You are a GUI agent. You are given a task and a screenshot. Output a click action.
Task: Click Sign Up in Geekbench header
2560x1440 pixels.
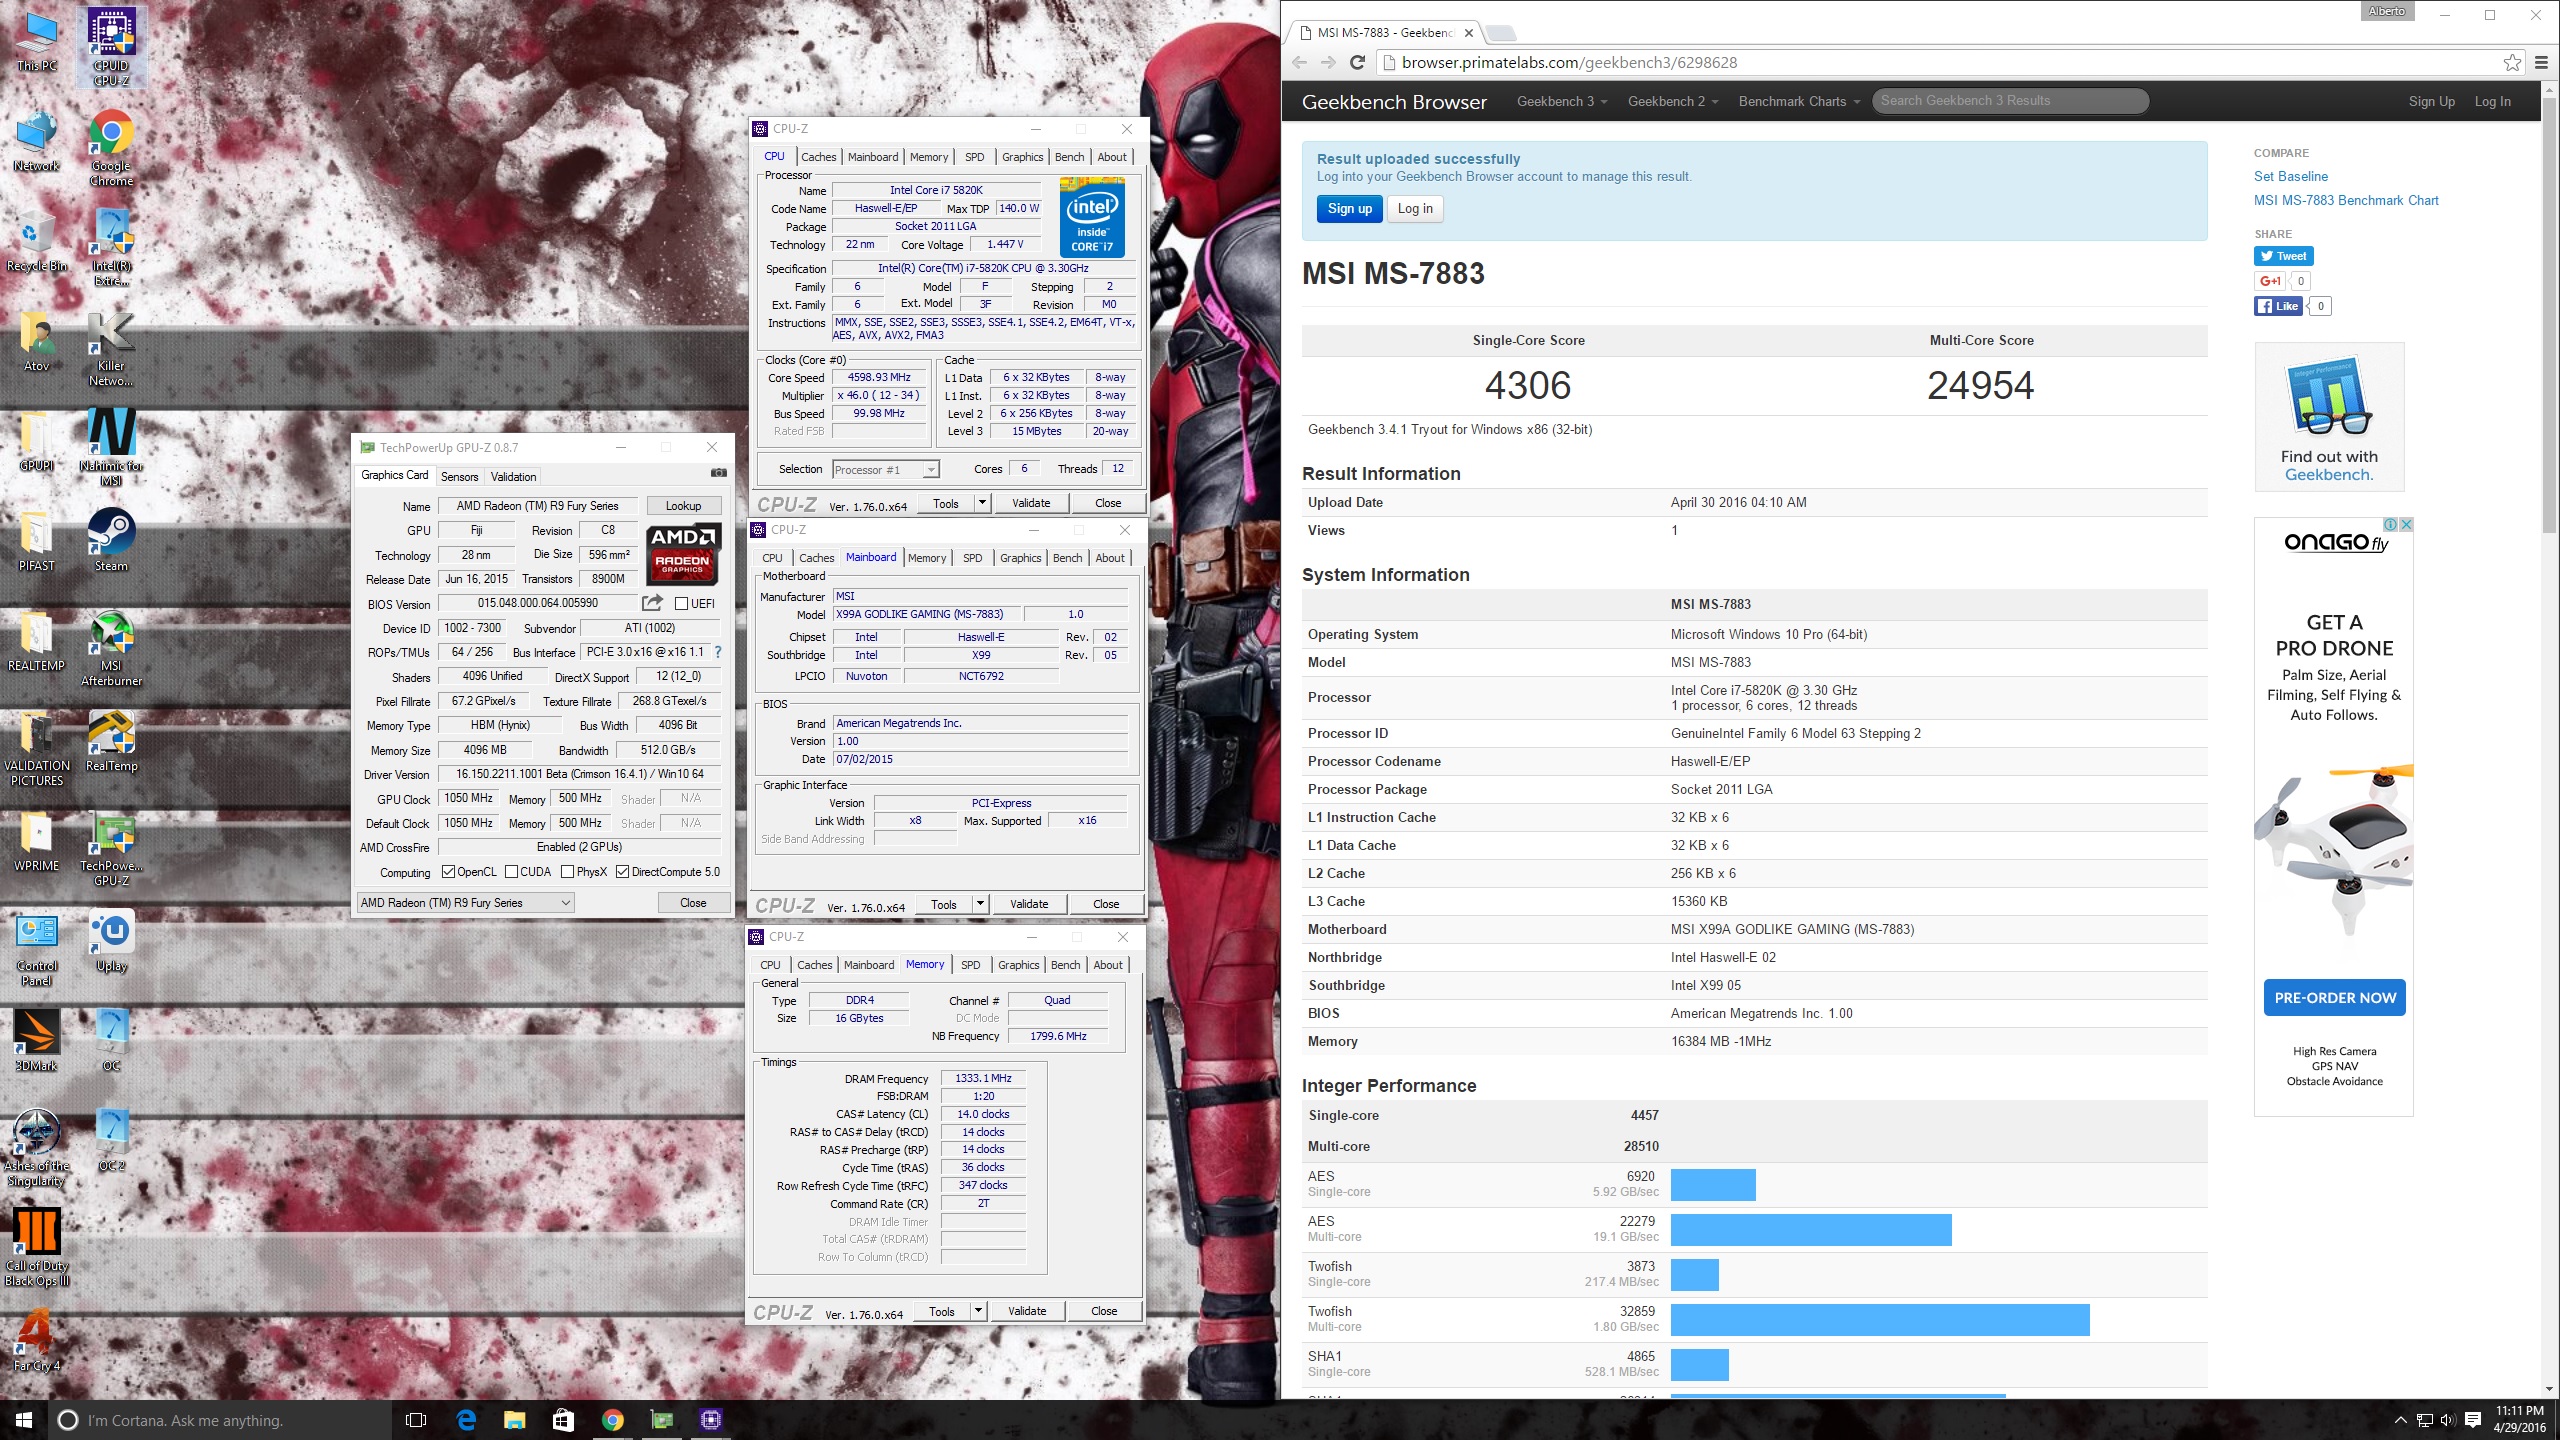[2431, 101]
